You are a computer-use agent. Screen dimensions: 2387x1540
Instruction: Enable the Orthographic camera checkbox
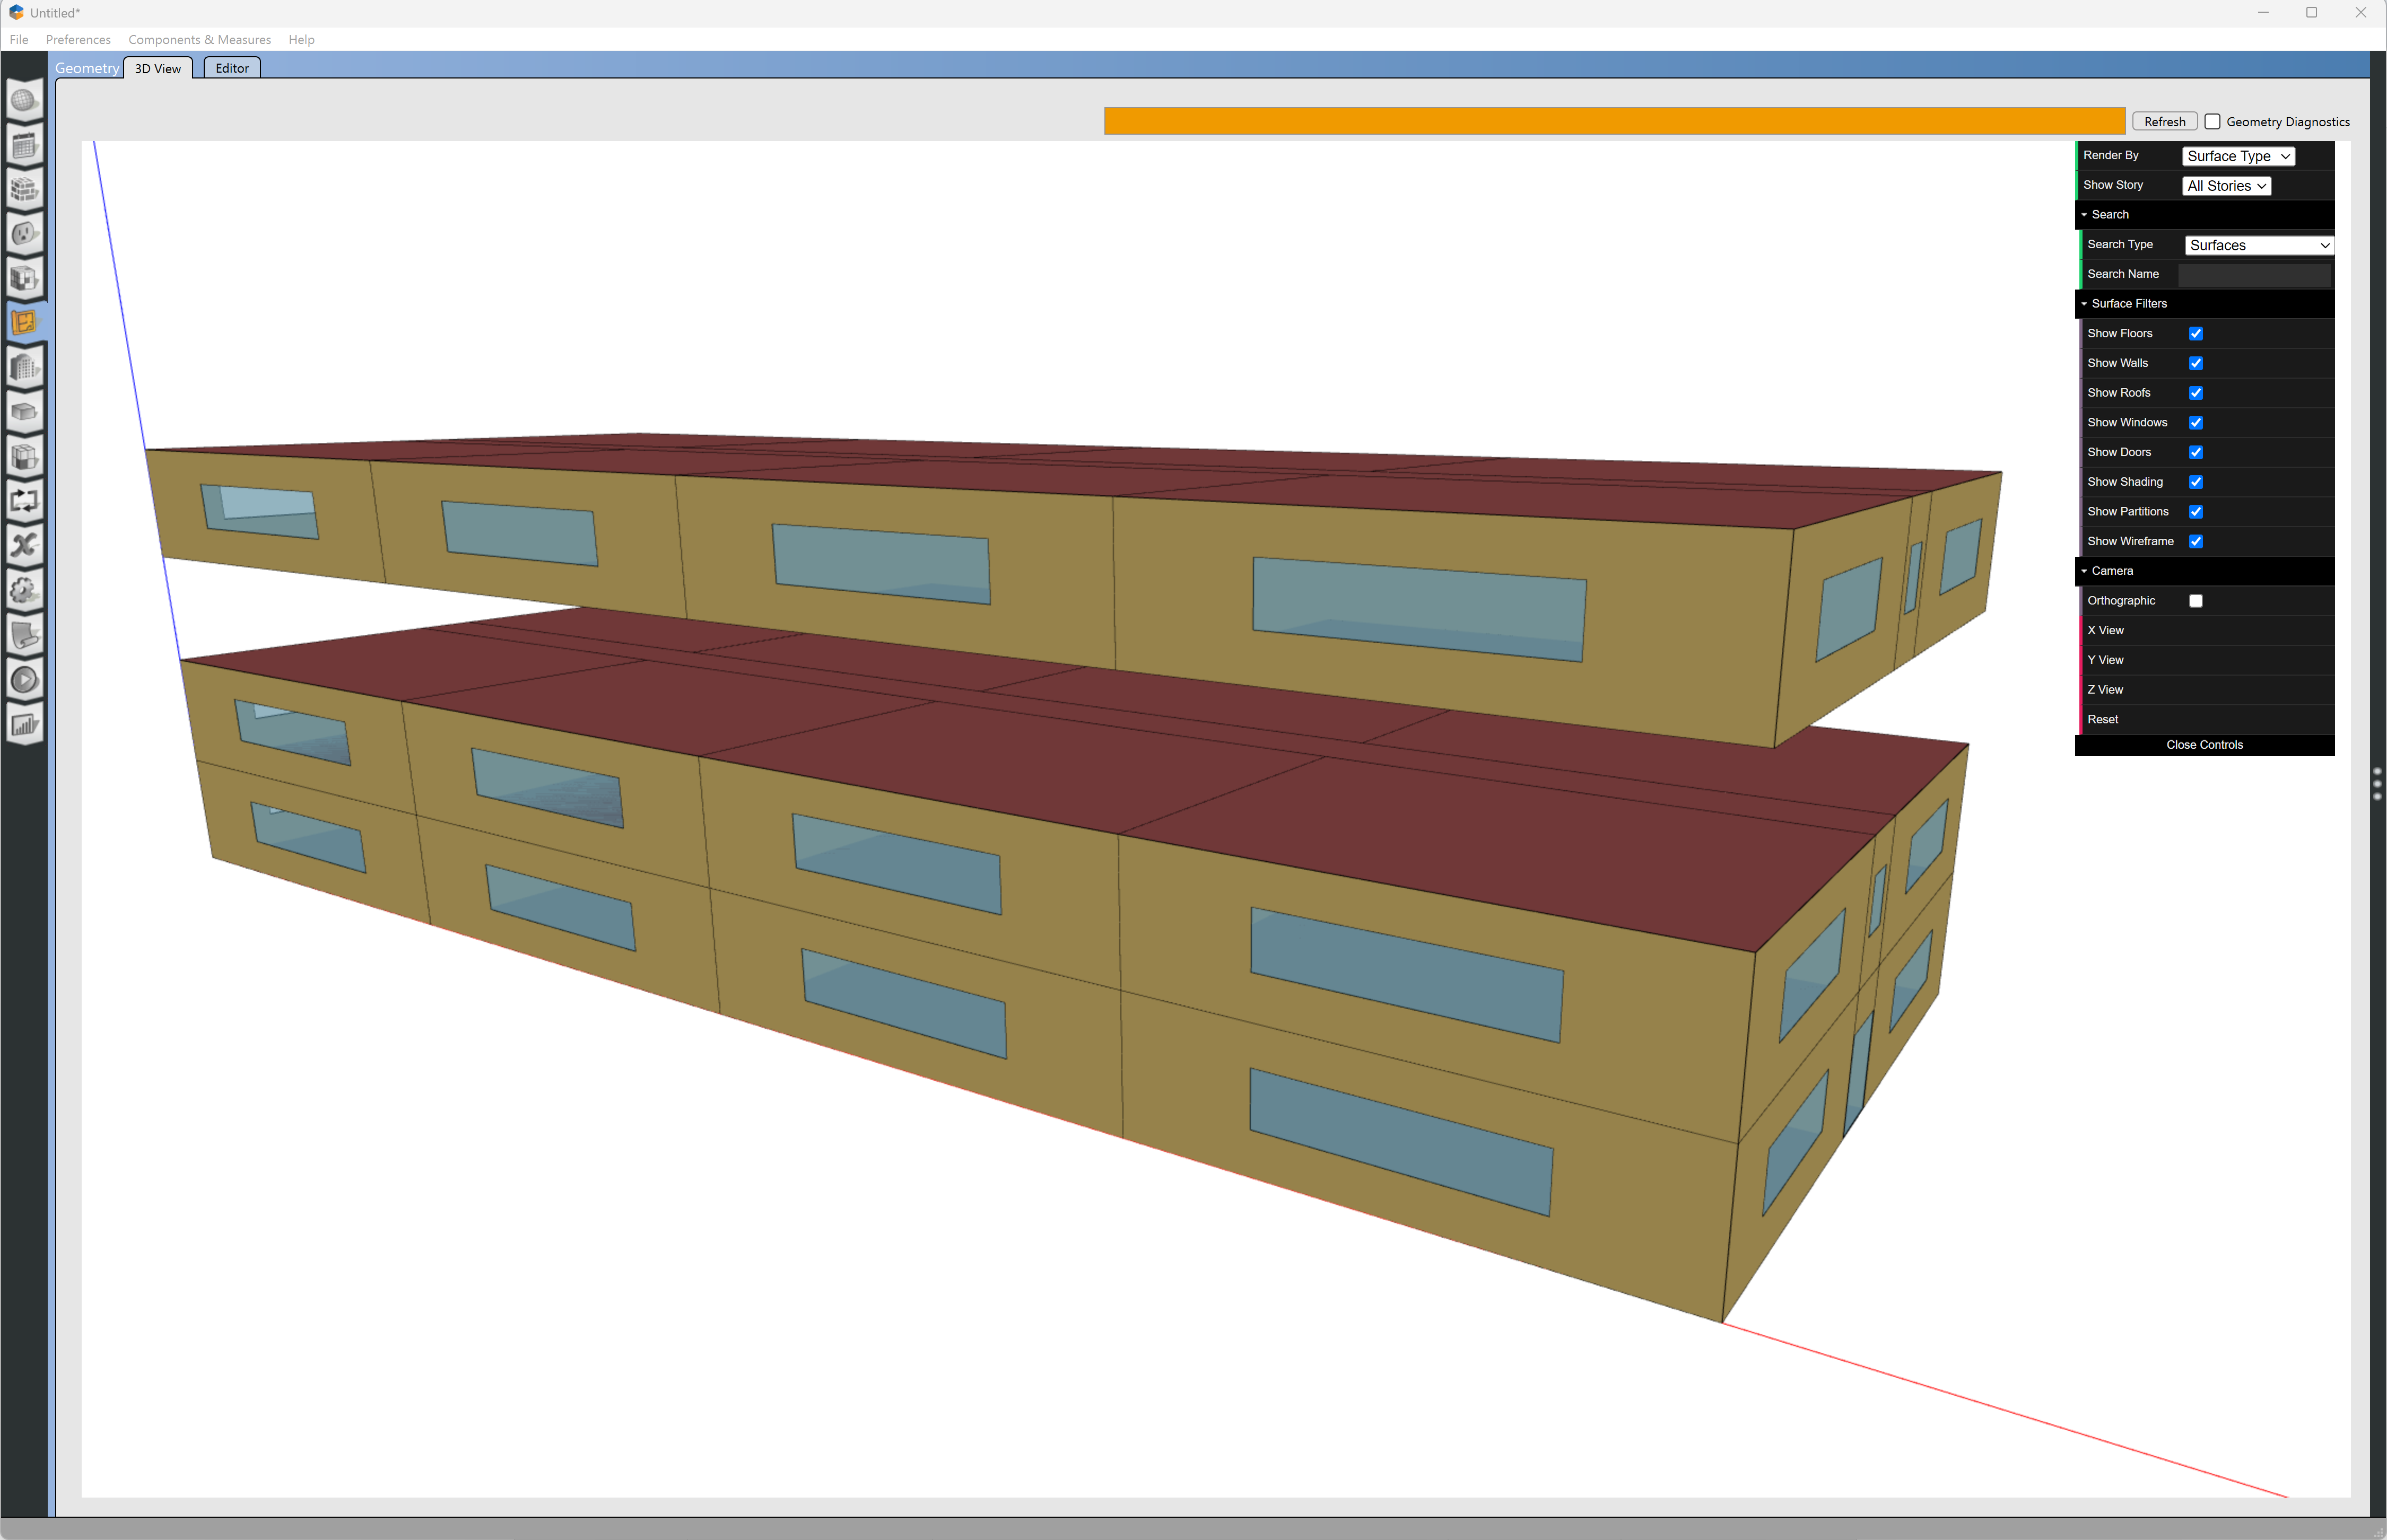pyautogui.click(x=2195, y=601)
